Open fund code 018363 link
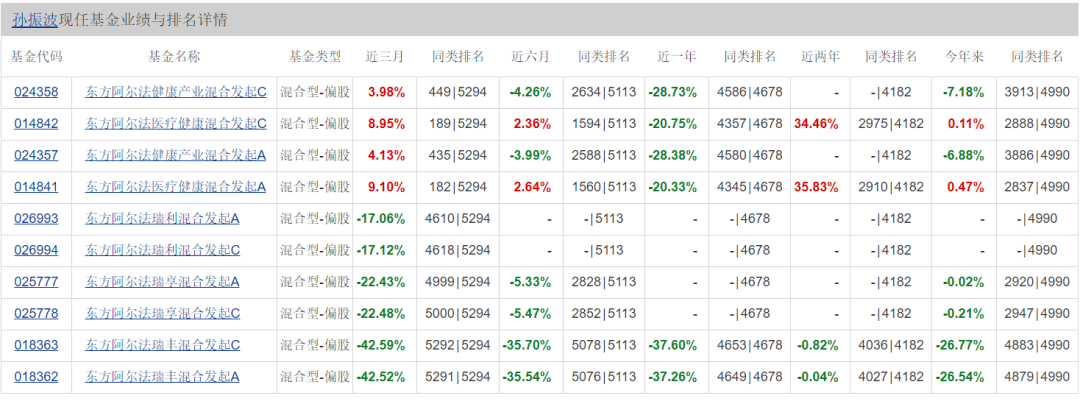 click(x=36, y=345)
